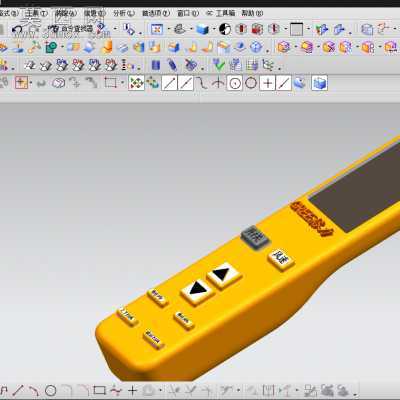Select the Arc sketch tool in the bottom toolbar
Viewport: 400px width, 400px height.
[x=34, y=390]
